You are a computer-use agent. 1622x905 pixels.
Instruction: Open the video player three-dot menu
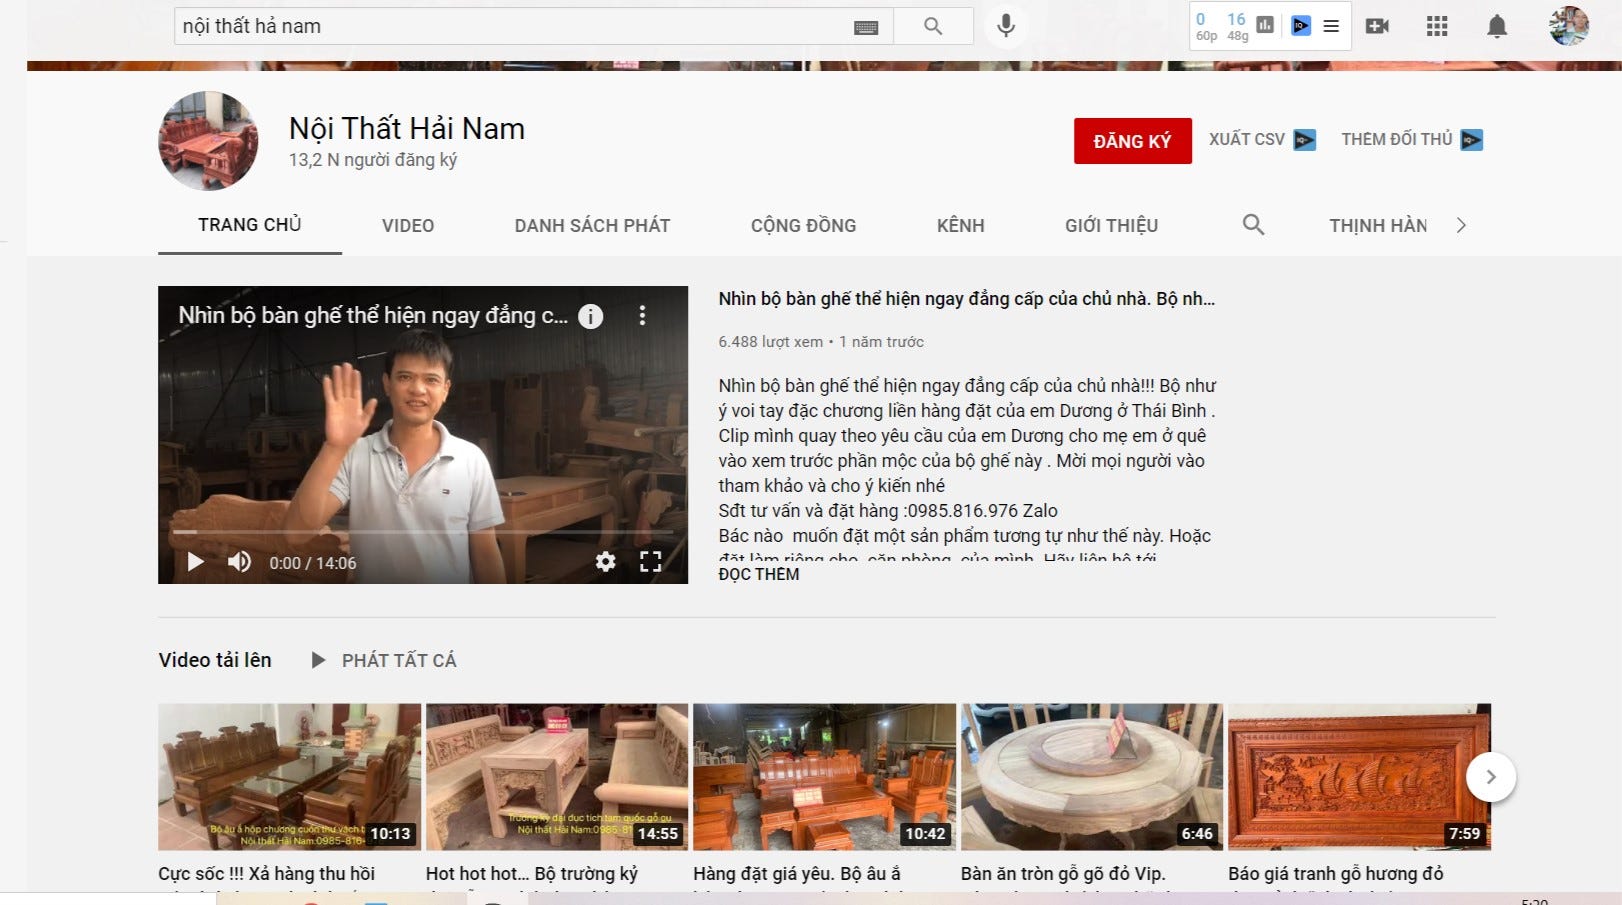(x=642, y=316)
